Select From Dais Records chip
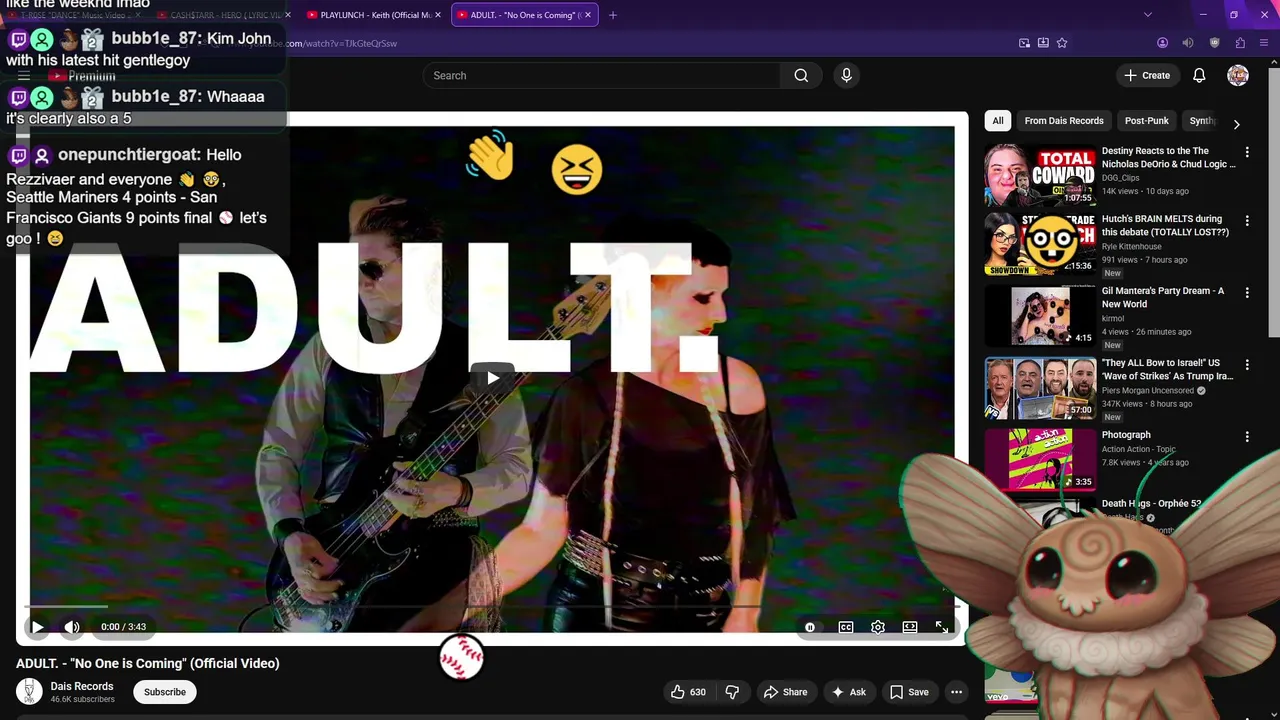Viewport: 1280px width, 720px height. tap(1064, 121)
